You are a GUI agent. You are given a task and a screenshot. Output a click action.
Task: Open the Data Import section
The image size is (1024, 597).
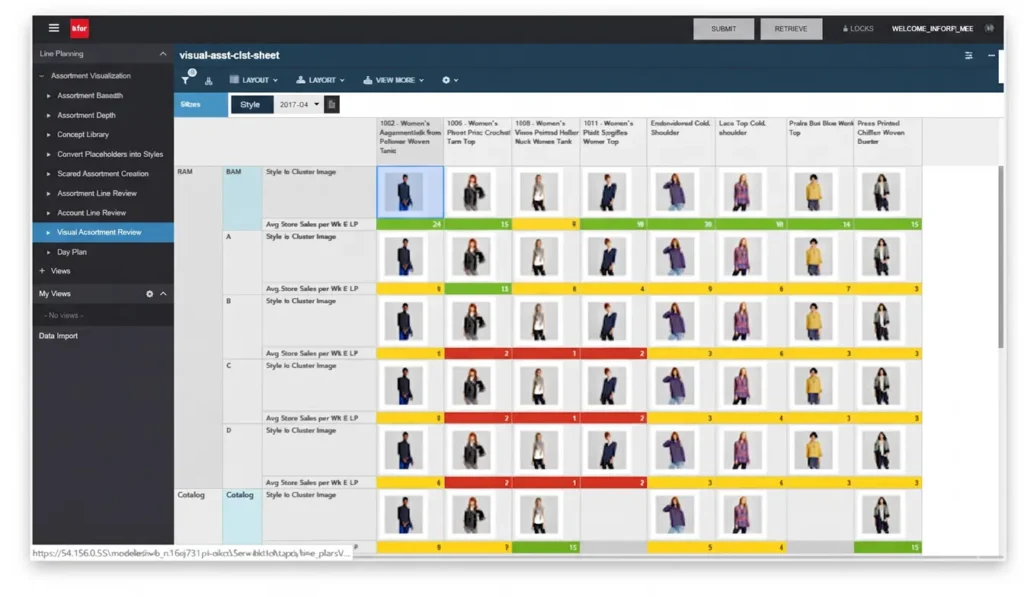58,336
